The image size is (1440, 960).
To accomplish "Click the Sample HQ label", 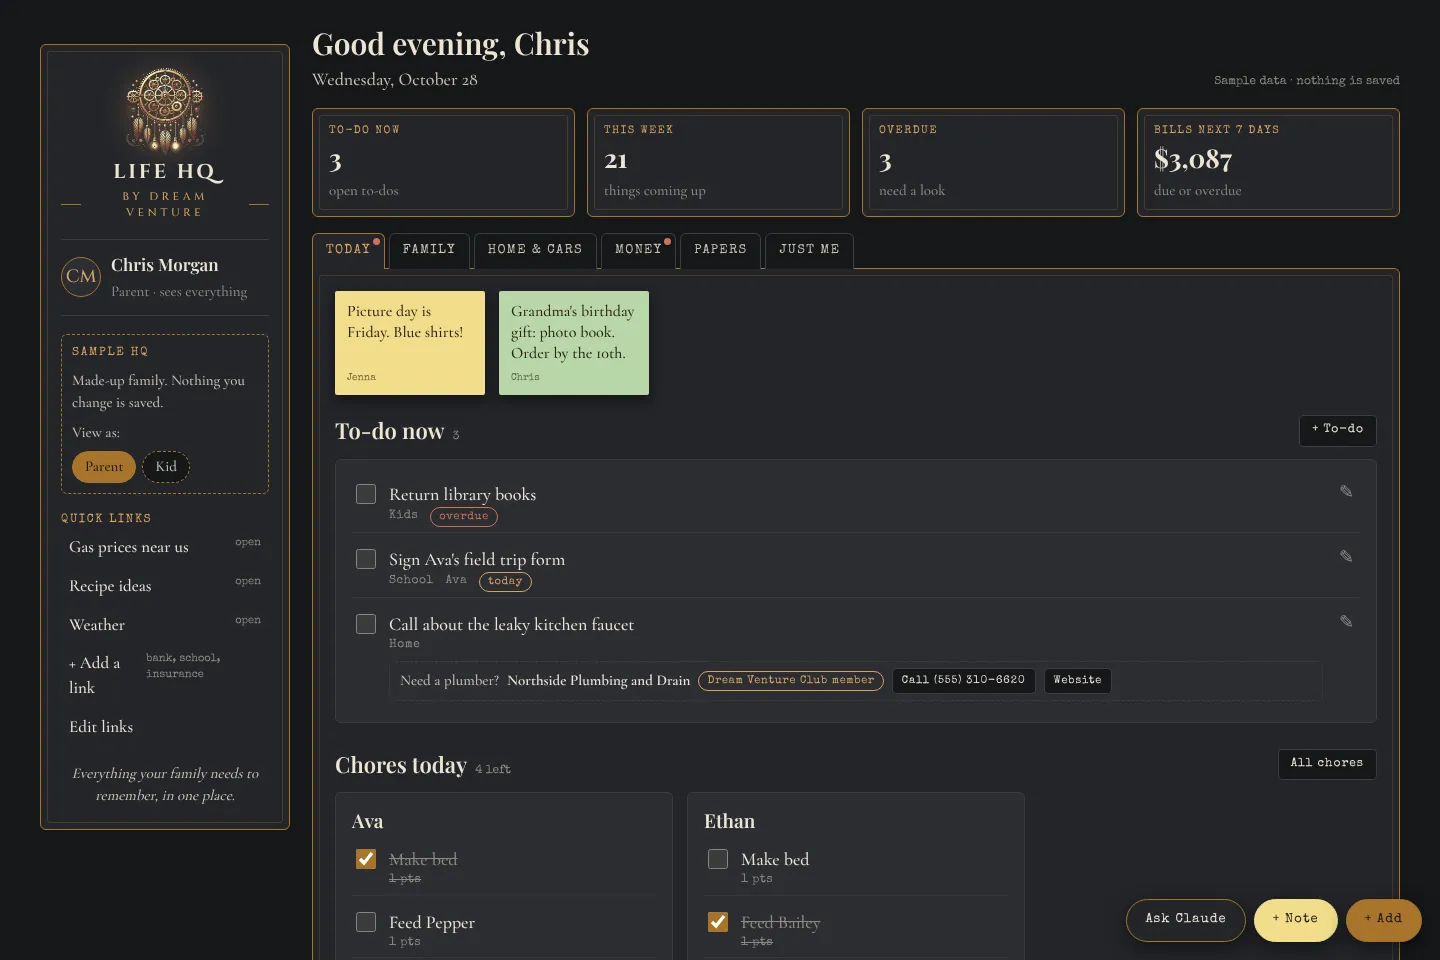I will (110, 351).
